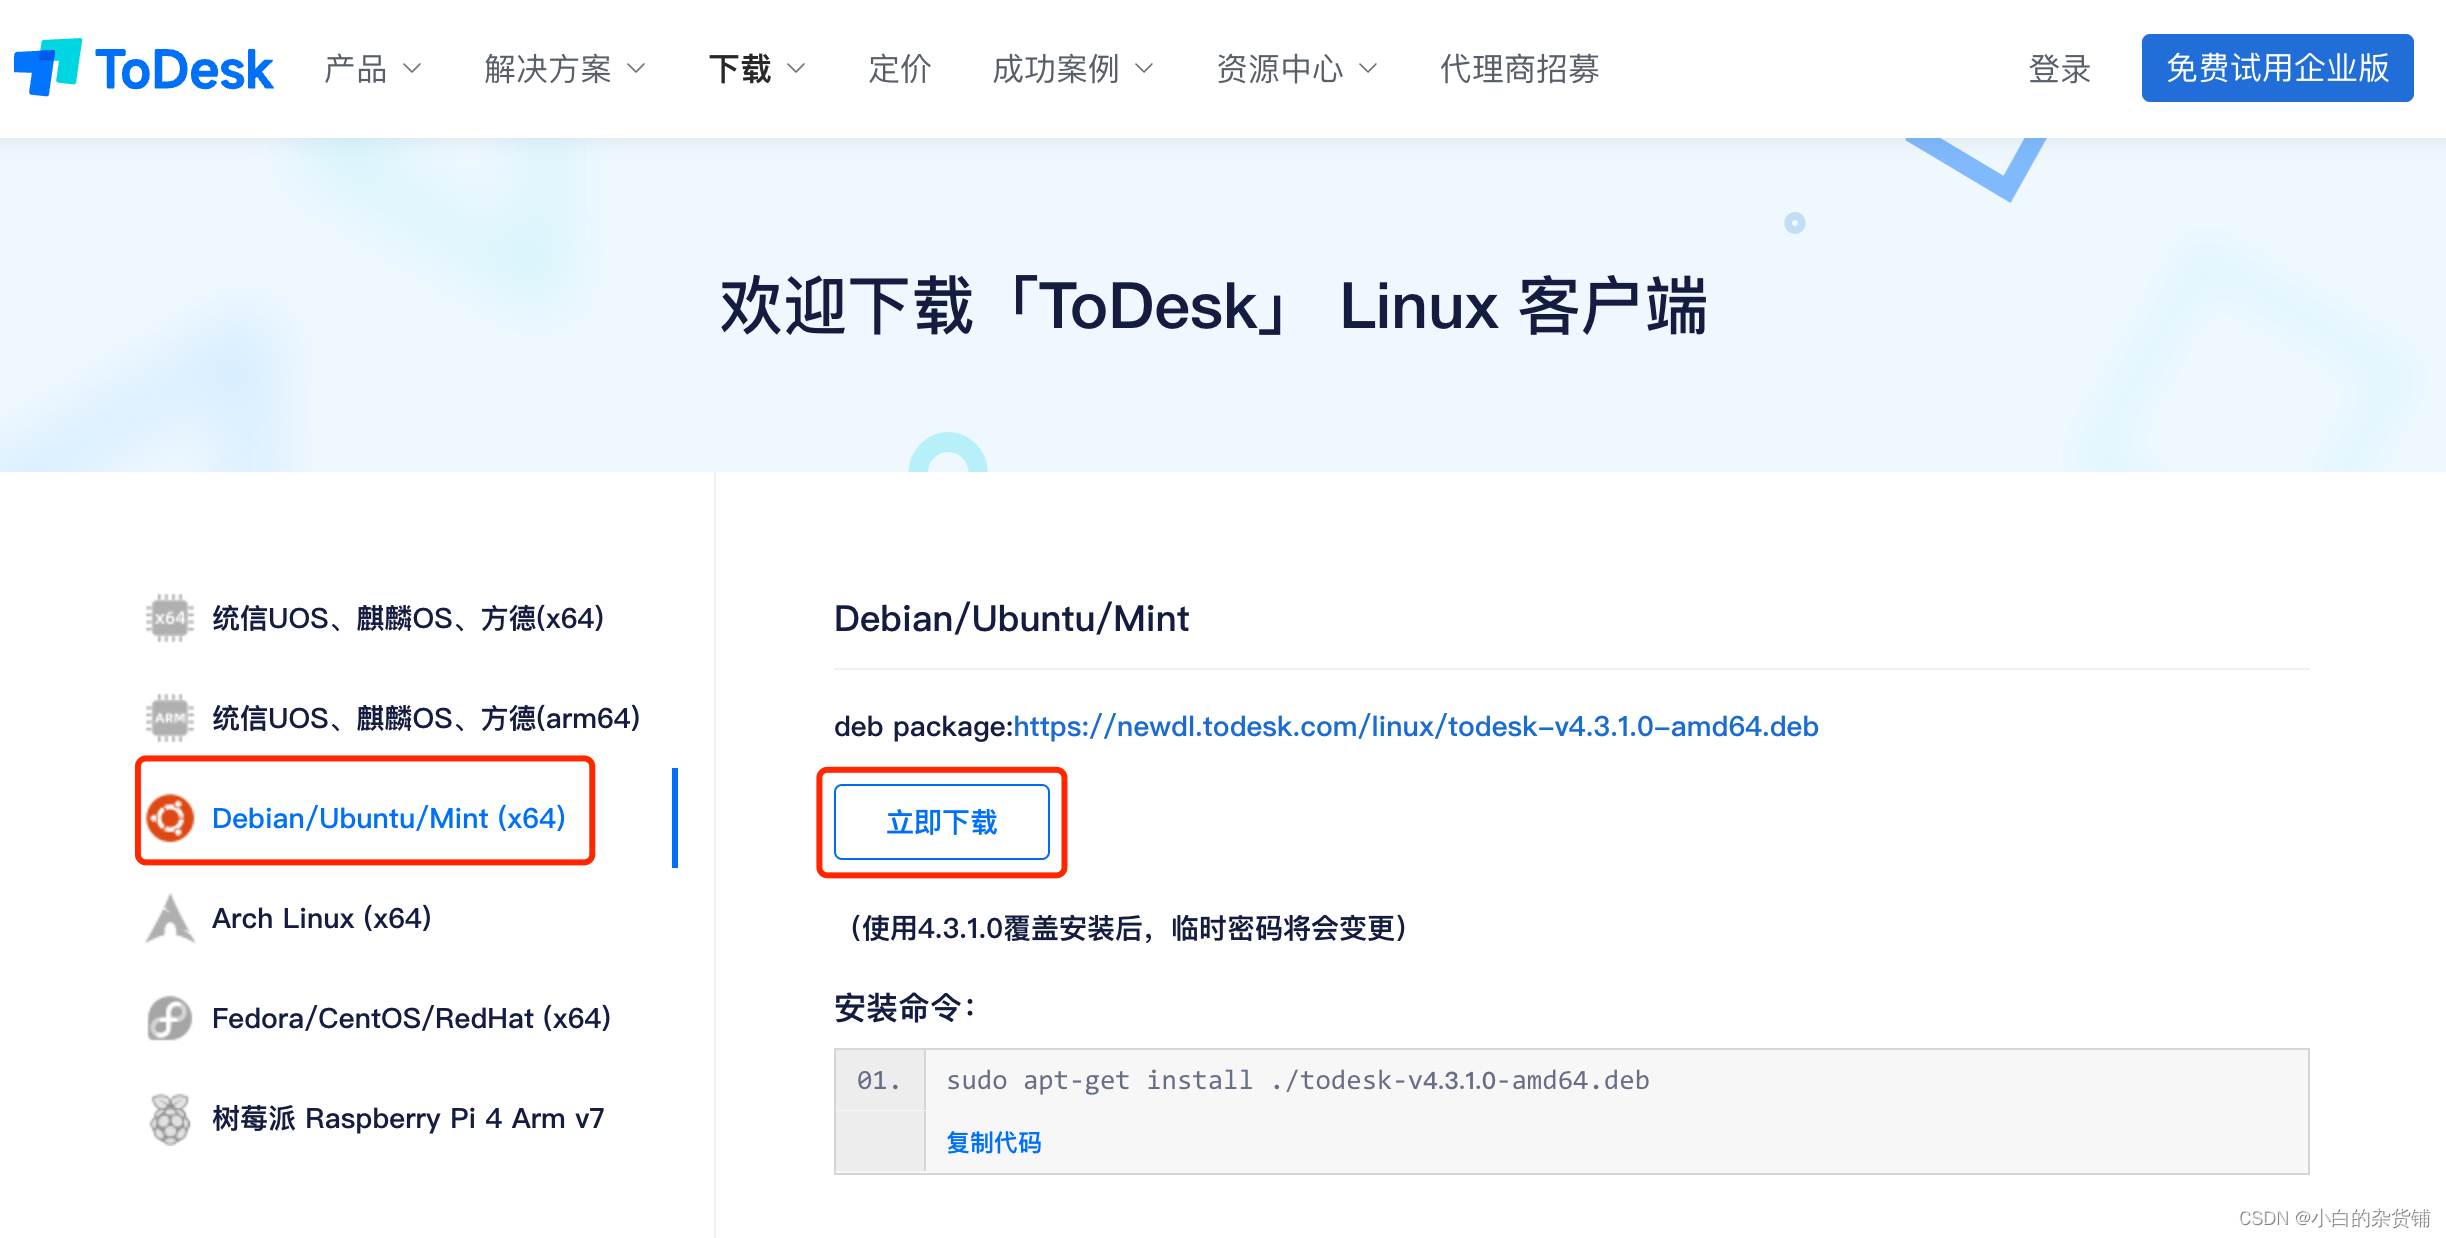Viewport: 2446px width, 1238px height.
Task: Select the Arch Linux (x64) sidebar entry
Action: (322, 918)
